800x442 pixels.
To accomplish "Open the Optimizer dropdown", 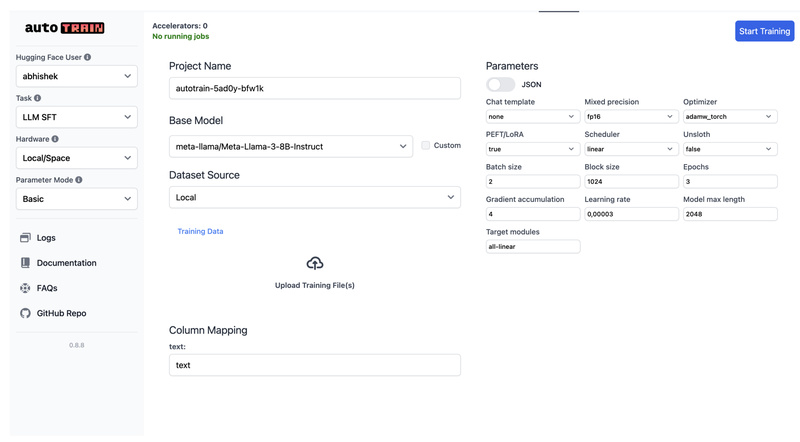I will coord(729,117).
